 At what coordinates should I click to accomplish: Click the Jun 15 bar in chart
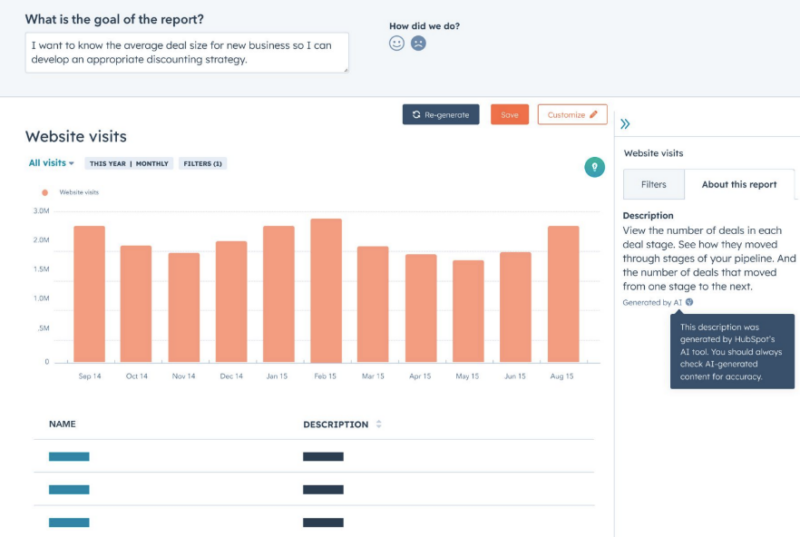click(x=515, y=307)
